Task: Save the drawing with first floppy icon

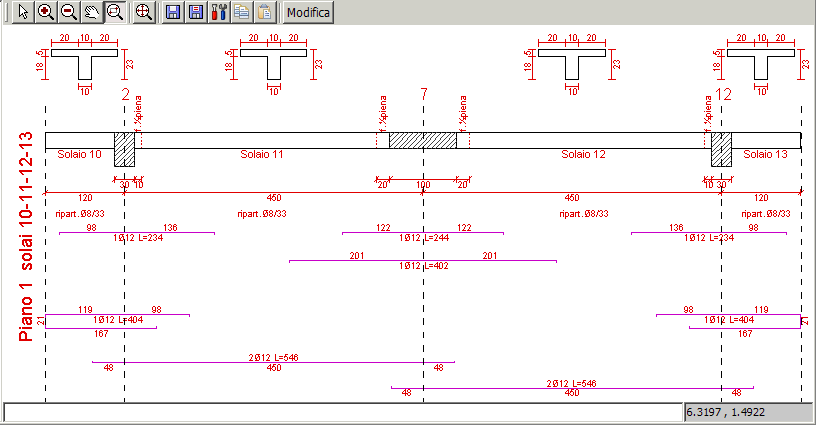Action: 172,12
